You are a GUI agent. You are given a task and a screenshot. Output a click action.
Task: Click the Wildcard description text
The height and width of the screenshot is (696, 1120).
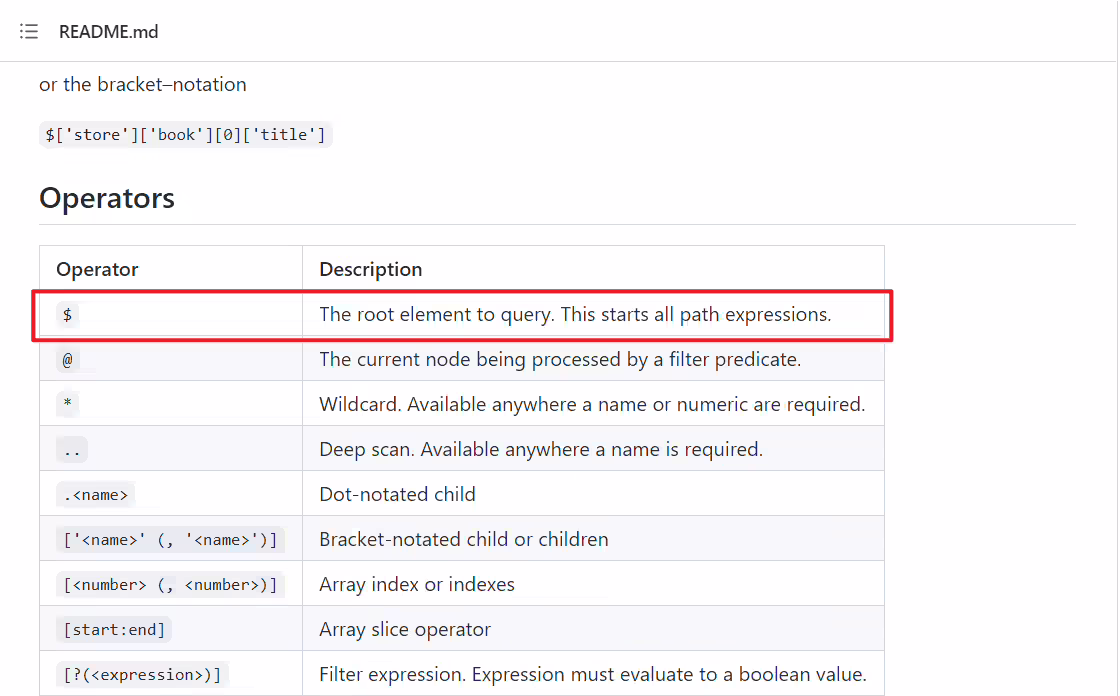click(592, 404)
